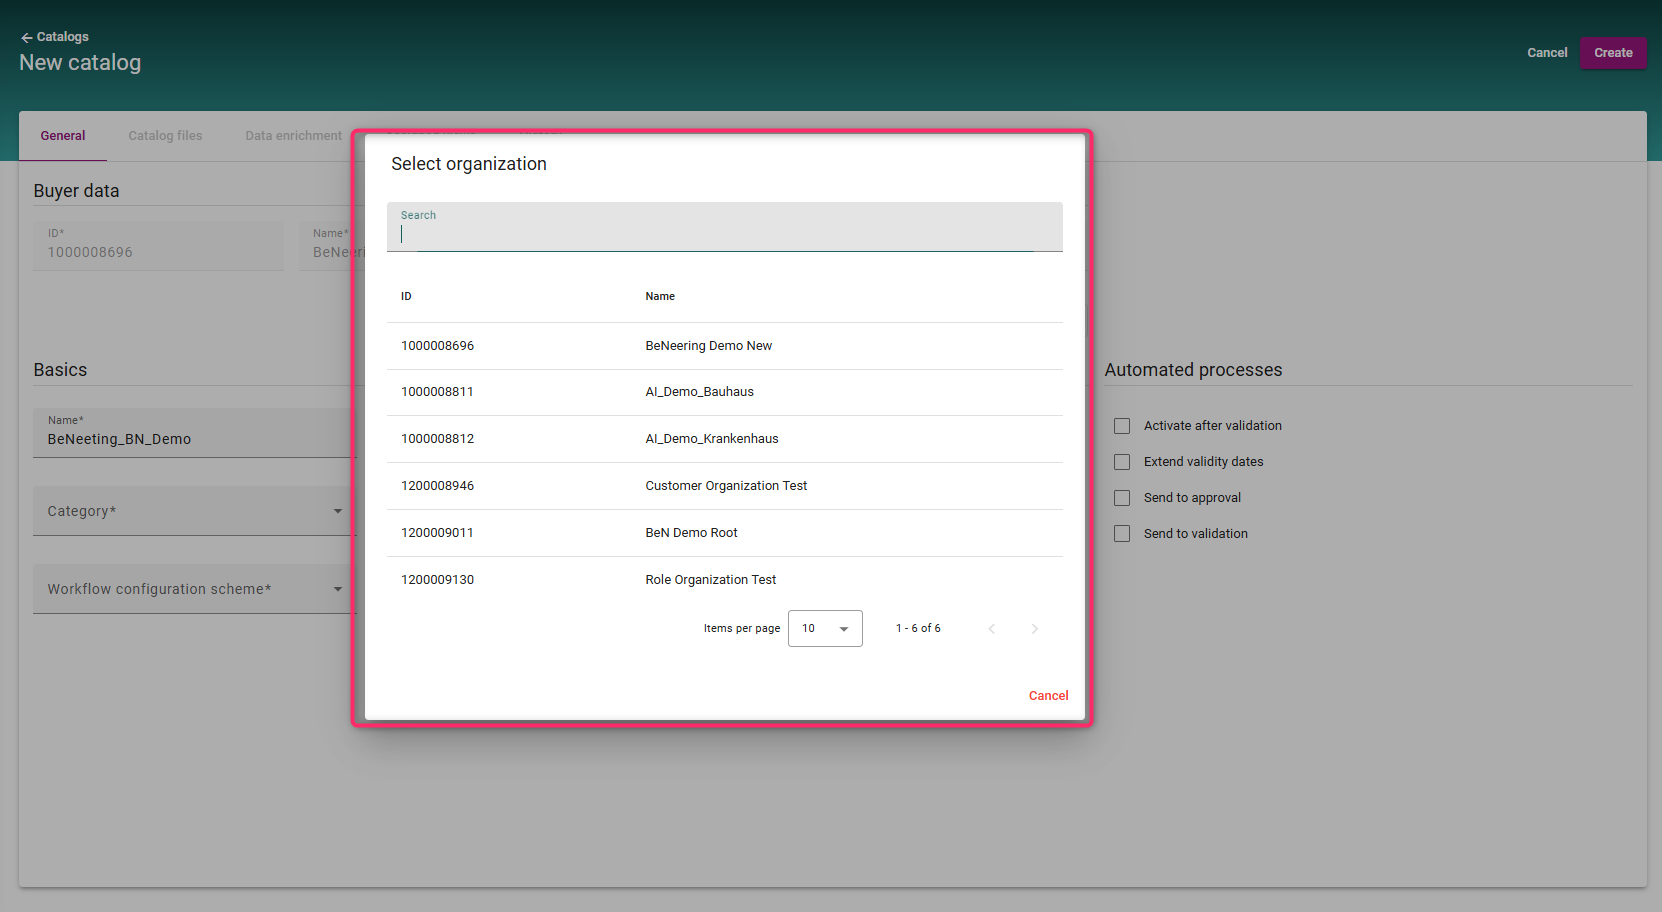Click Cancel in the page header
The image size is (1662, 912).
[x=1546, y=53]
